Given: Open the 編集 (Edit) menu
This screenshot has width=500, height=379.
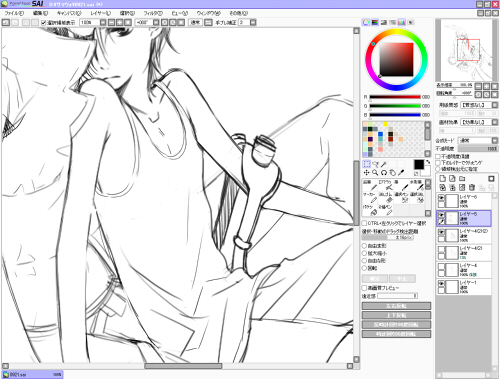Looking at the screenshot, I should pos(40,13).
